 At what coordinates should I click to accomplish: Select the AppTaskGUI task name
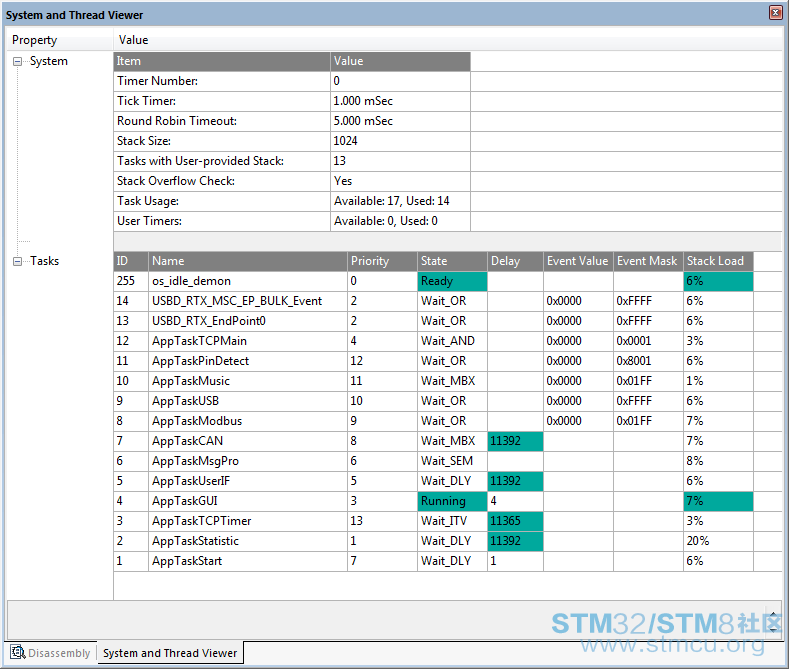tap(185, 501)
